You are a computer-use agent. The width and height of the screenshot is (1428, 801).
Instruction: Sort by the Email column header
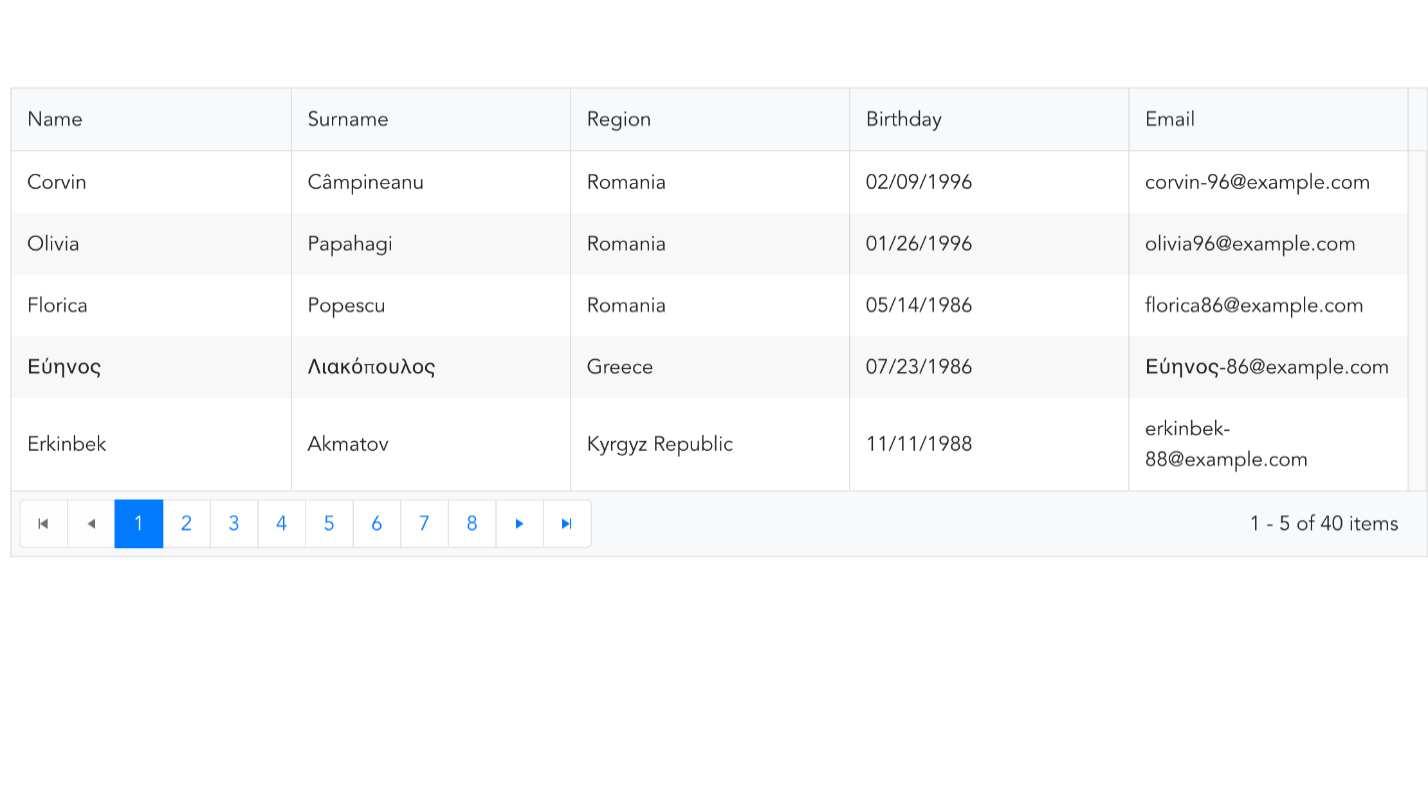(1169, 119)
